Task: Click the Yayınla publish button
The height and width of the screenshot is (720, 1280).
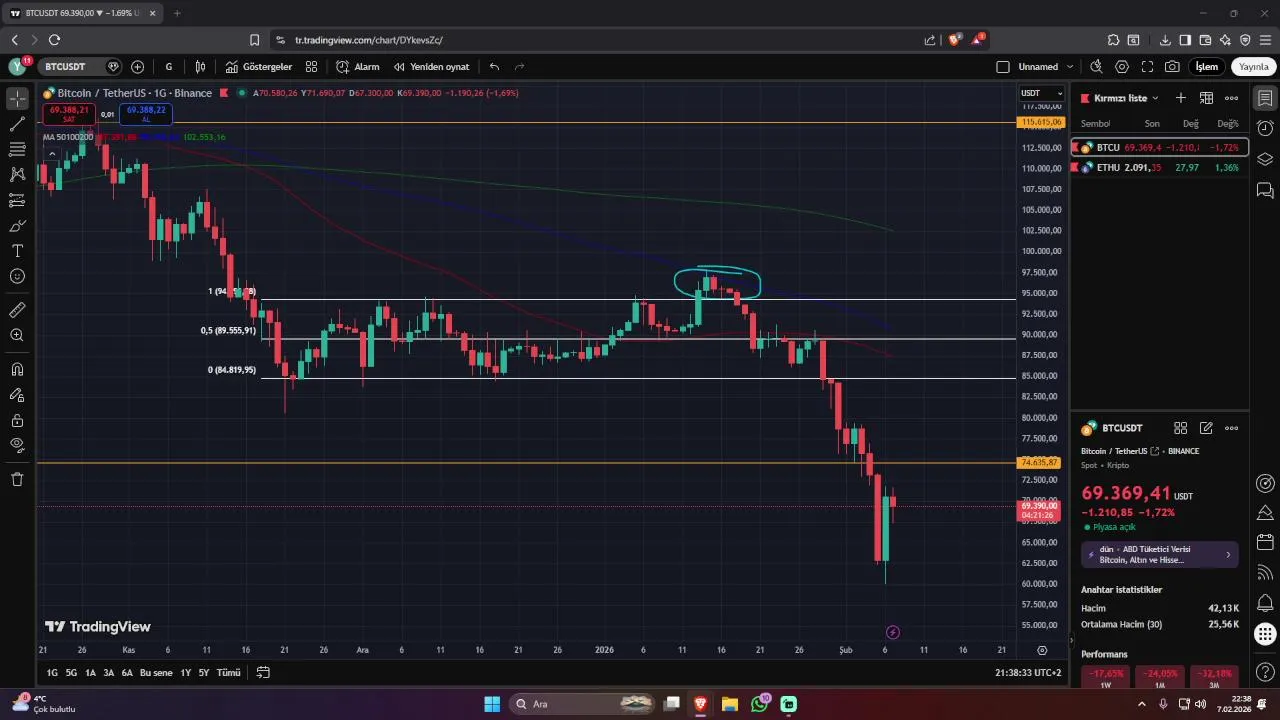Action: 1254,67
